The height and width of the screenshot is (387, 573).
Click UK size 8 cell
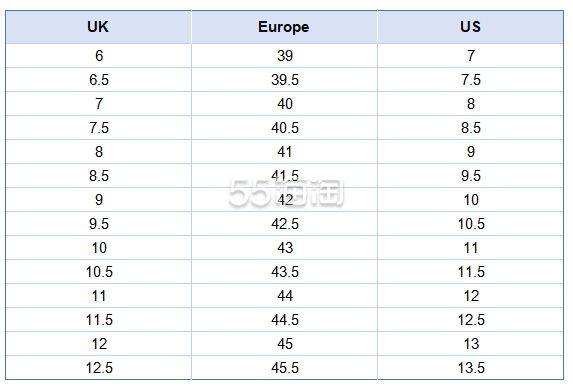pyautogui.click(x=98, y=152)
